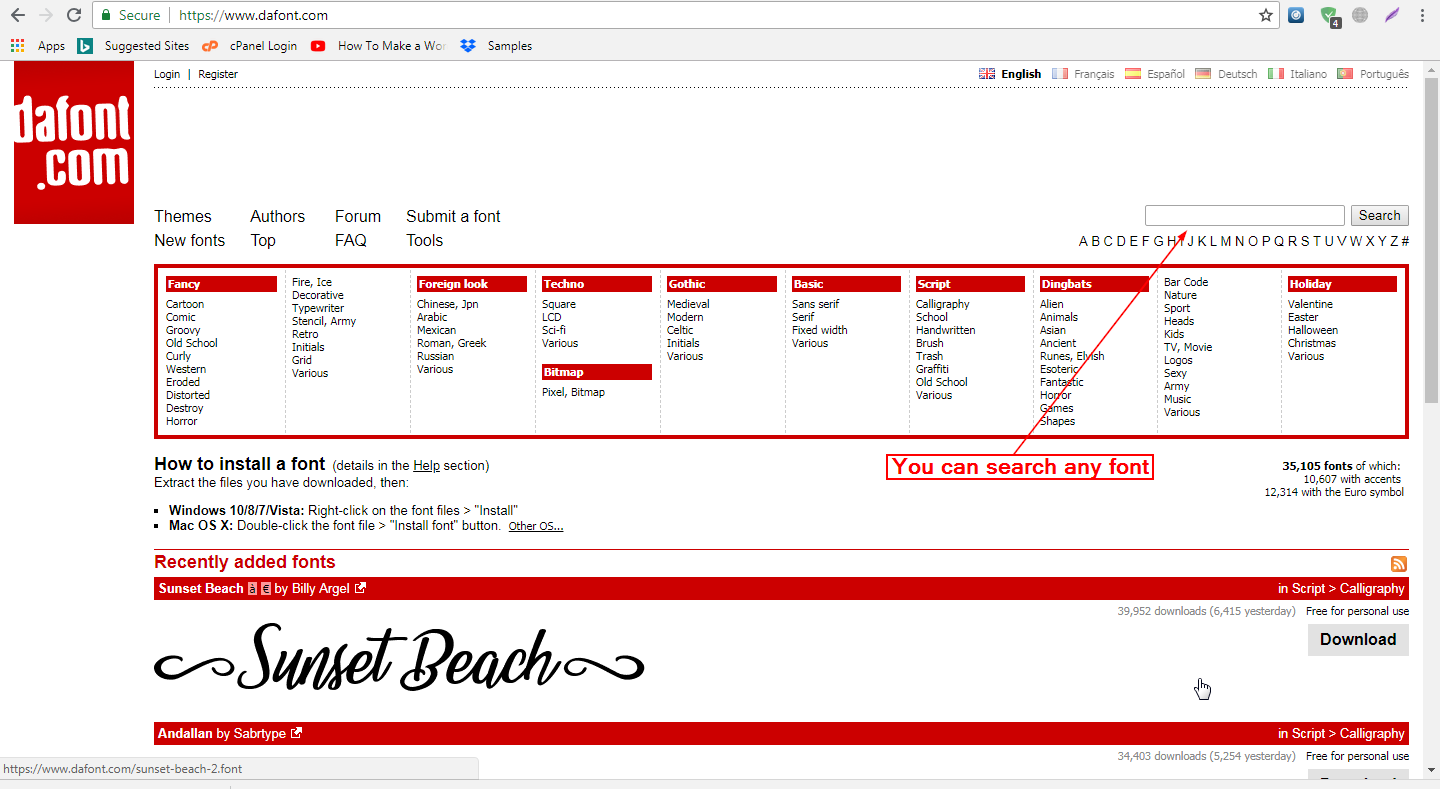
Task: Open the Themes menu
Action: pos(183,216)
